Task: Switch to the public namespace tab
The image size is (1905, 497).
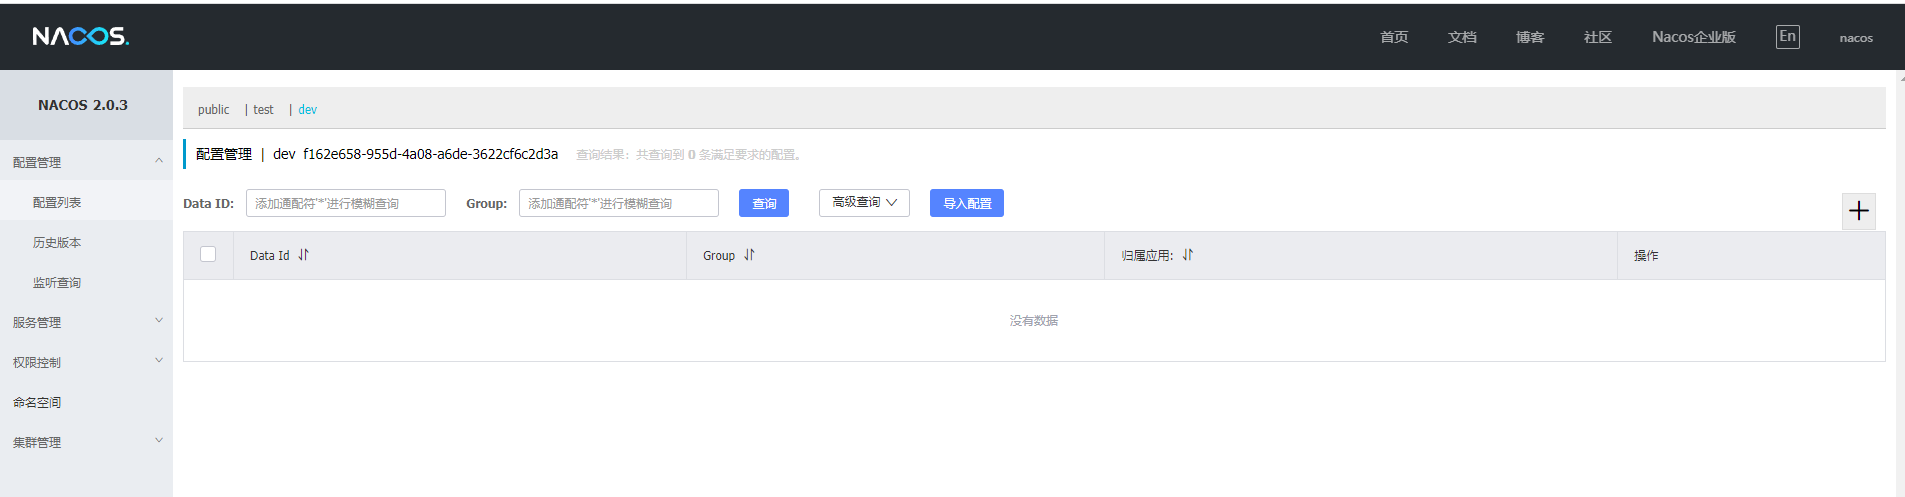Action: coord(213,110)
